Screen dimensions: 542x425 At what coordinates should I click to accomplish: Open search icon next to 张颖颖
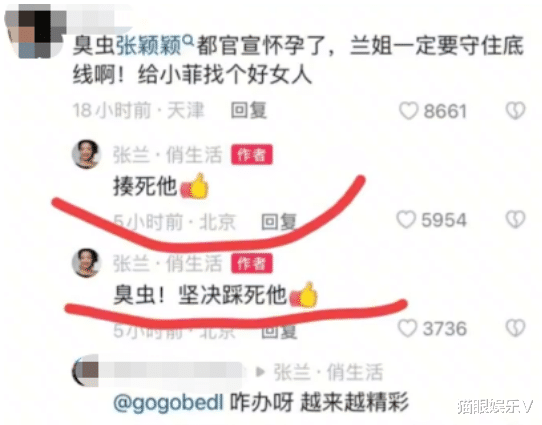click(x=187, y=40)
